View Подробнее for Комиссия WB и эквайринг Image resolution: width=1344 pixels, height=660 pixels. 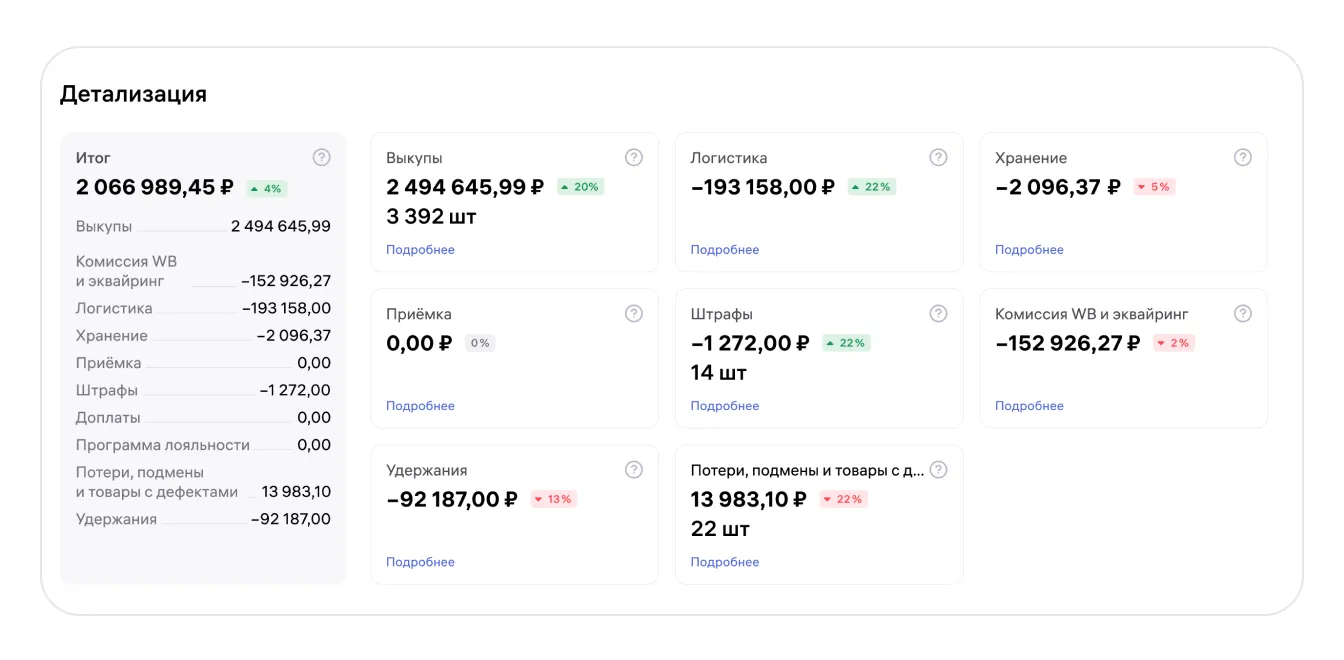pos(1029,406)
